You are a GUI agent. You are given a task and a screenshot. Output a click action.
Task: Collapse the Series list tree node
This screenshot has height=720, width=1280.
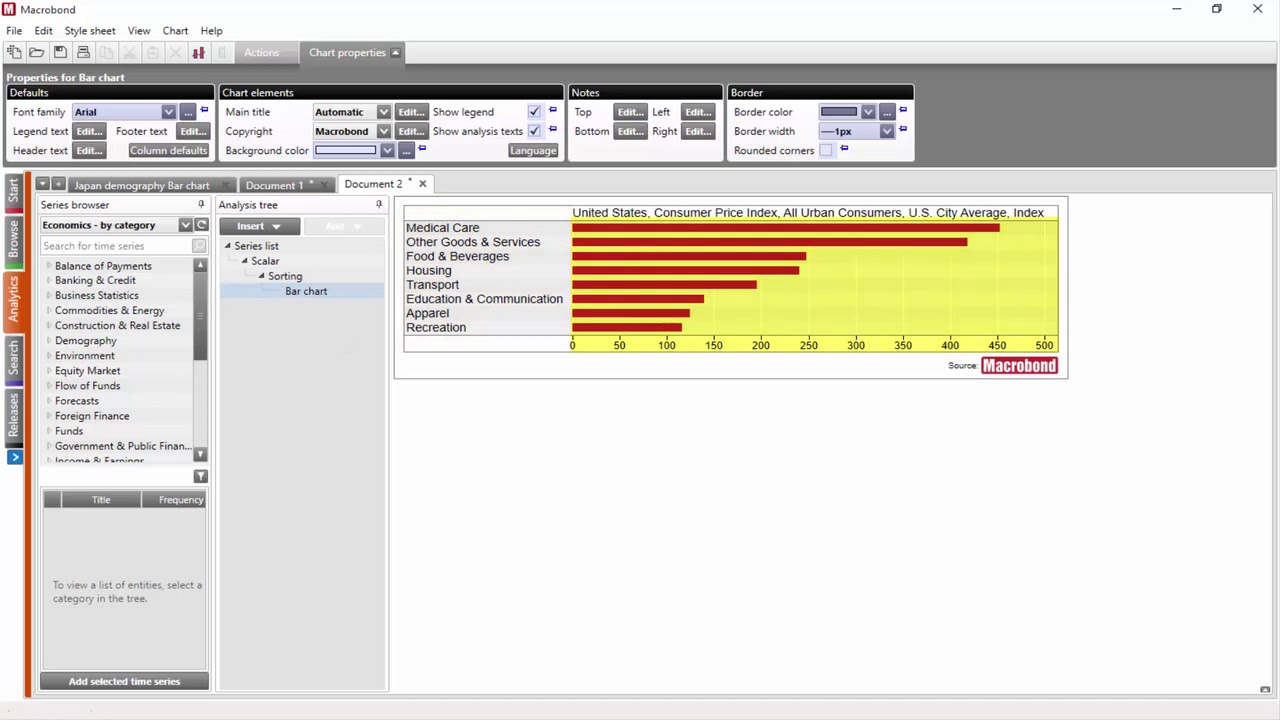(227, 246)
